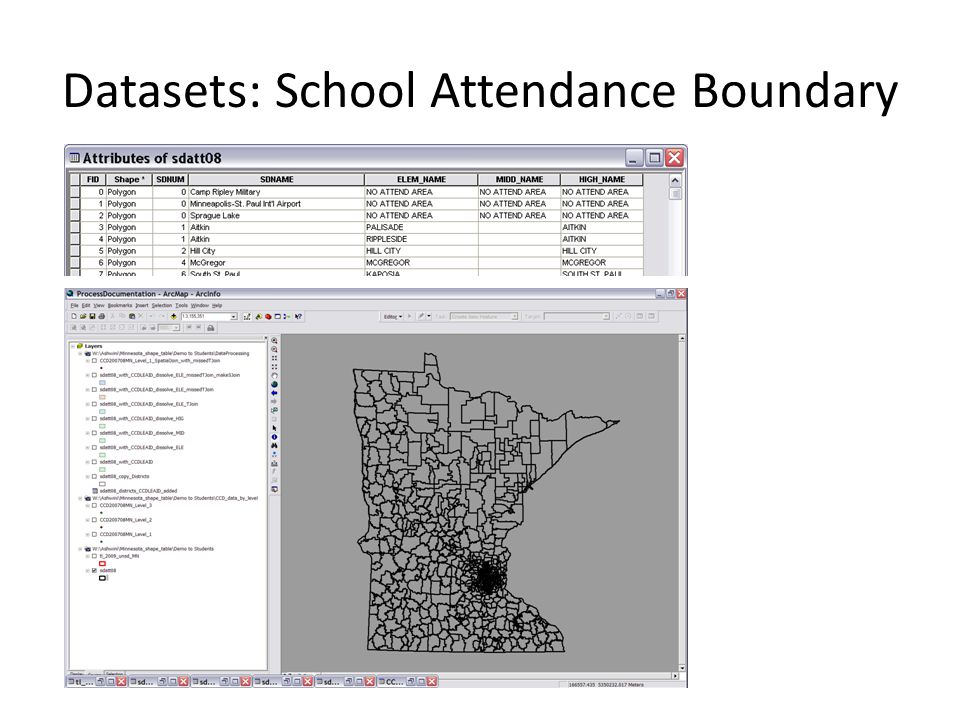
Task: Open the Selection menu
Action: pos(162,305)
